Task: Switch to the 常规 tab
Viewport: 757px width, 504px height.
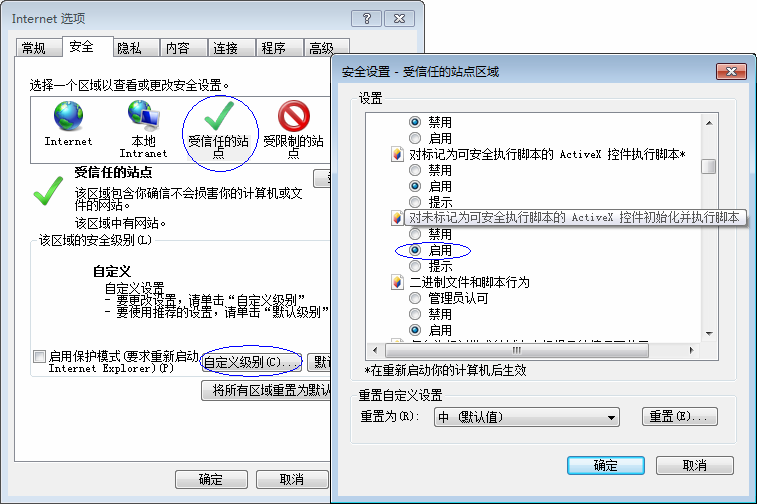Action: [34, 48]
